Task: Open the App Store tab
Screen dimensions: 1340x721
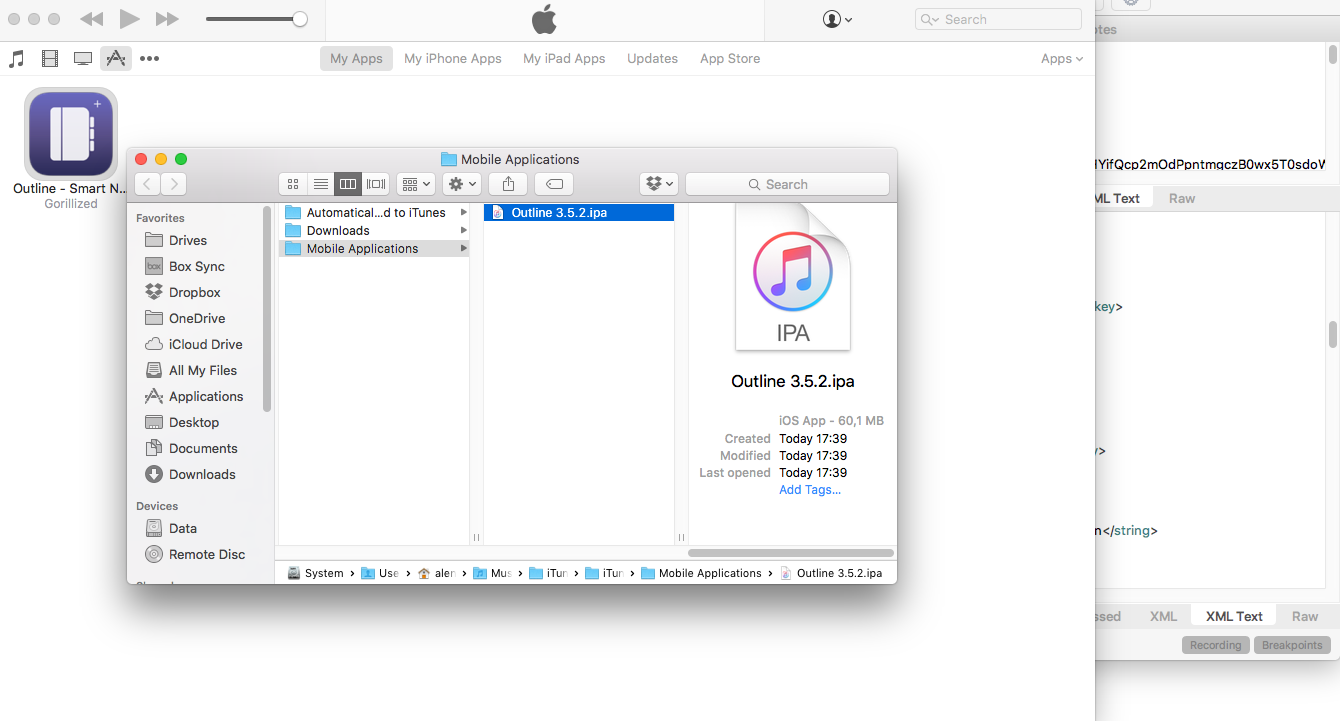Action: (730, 59)
